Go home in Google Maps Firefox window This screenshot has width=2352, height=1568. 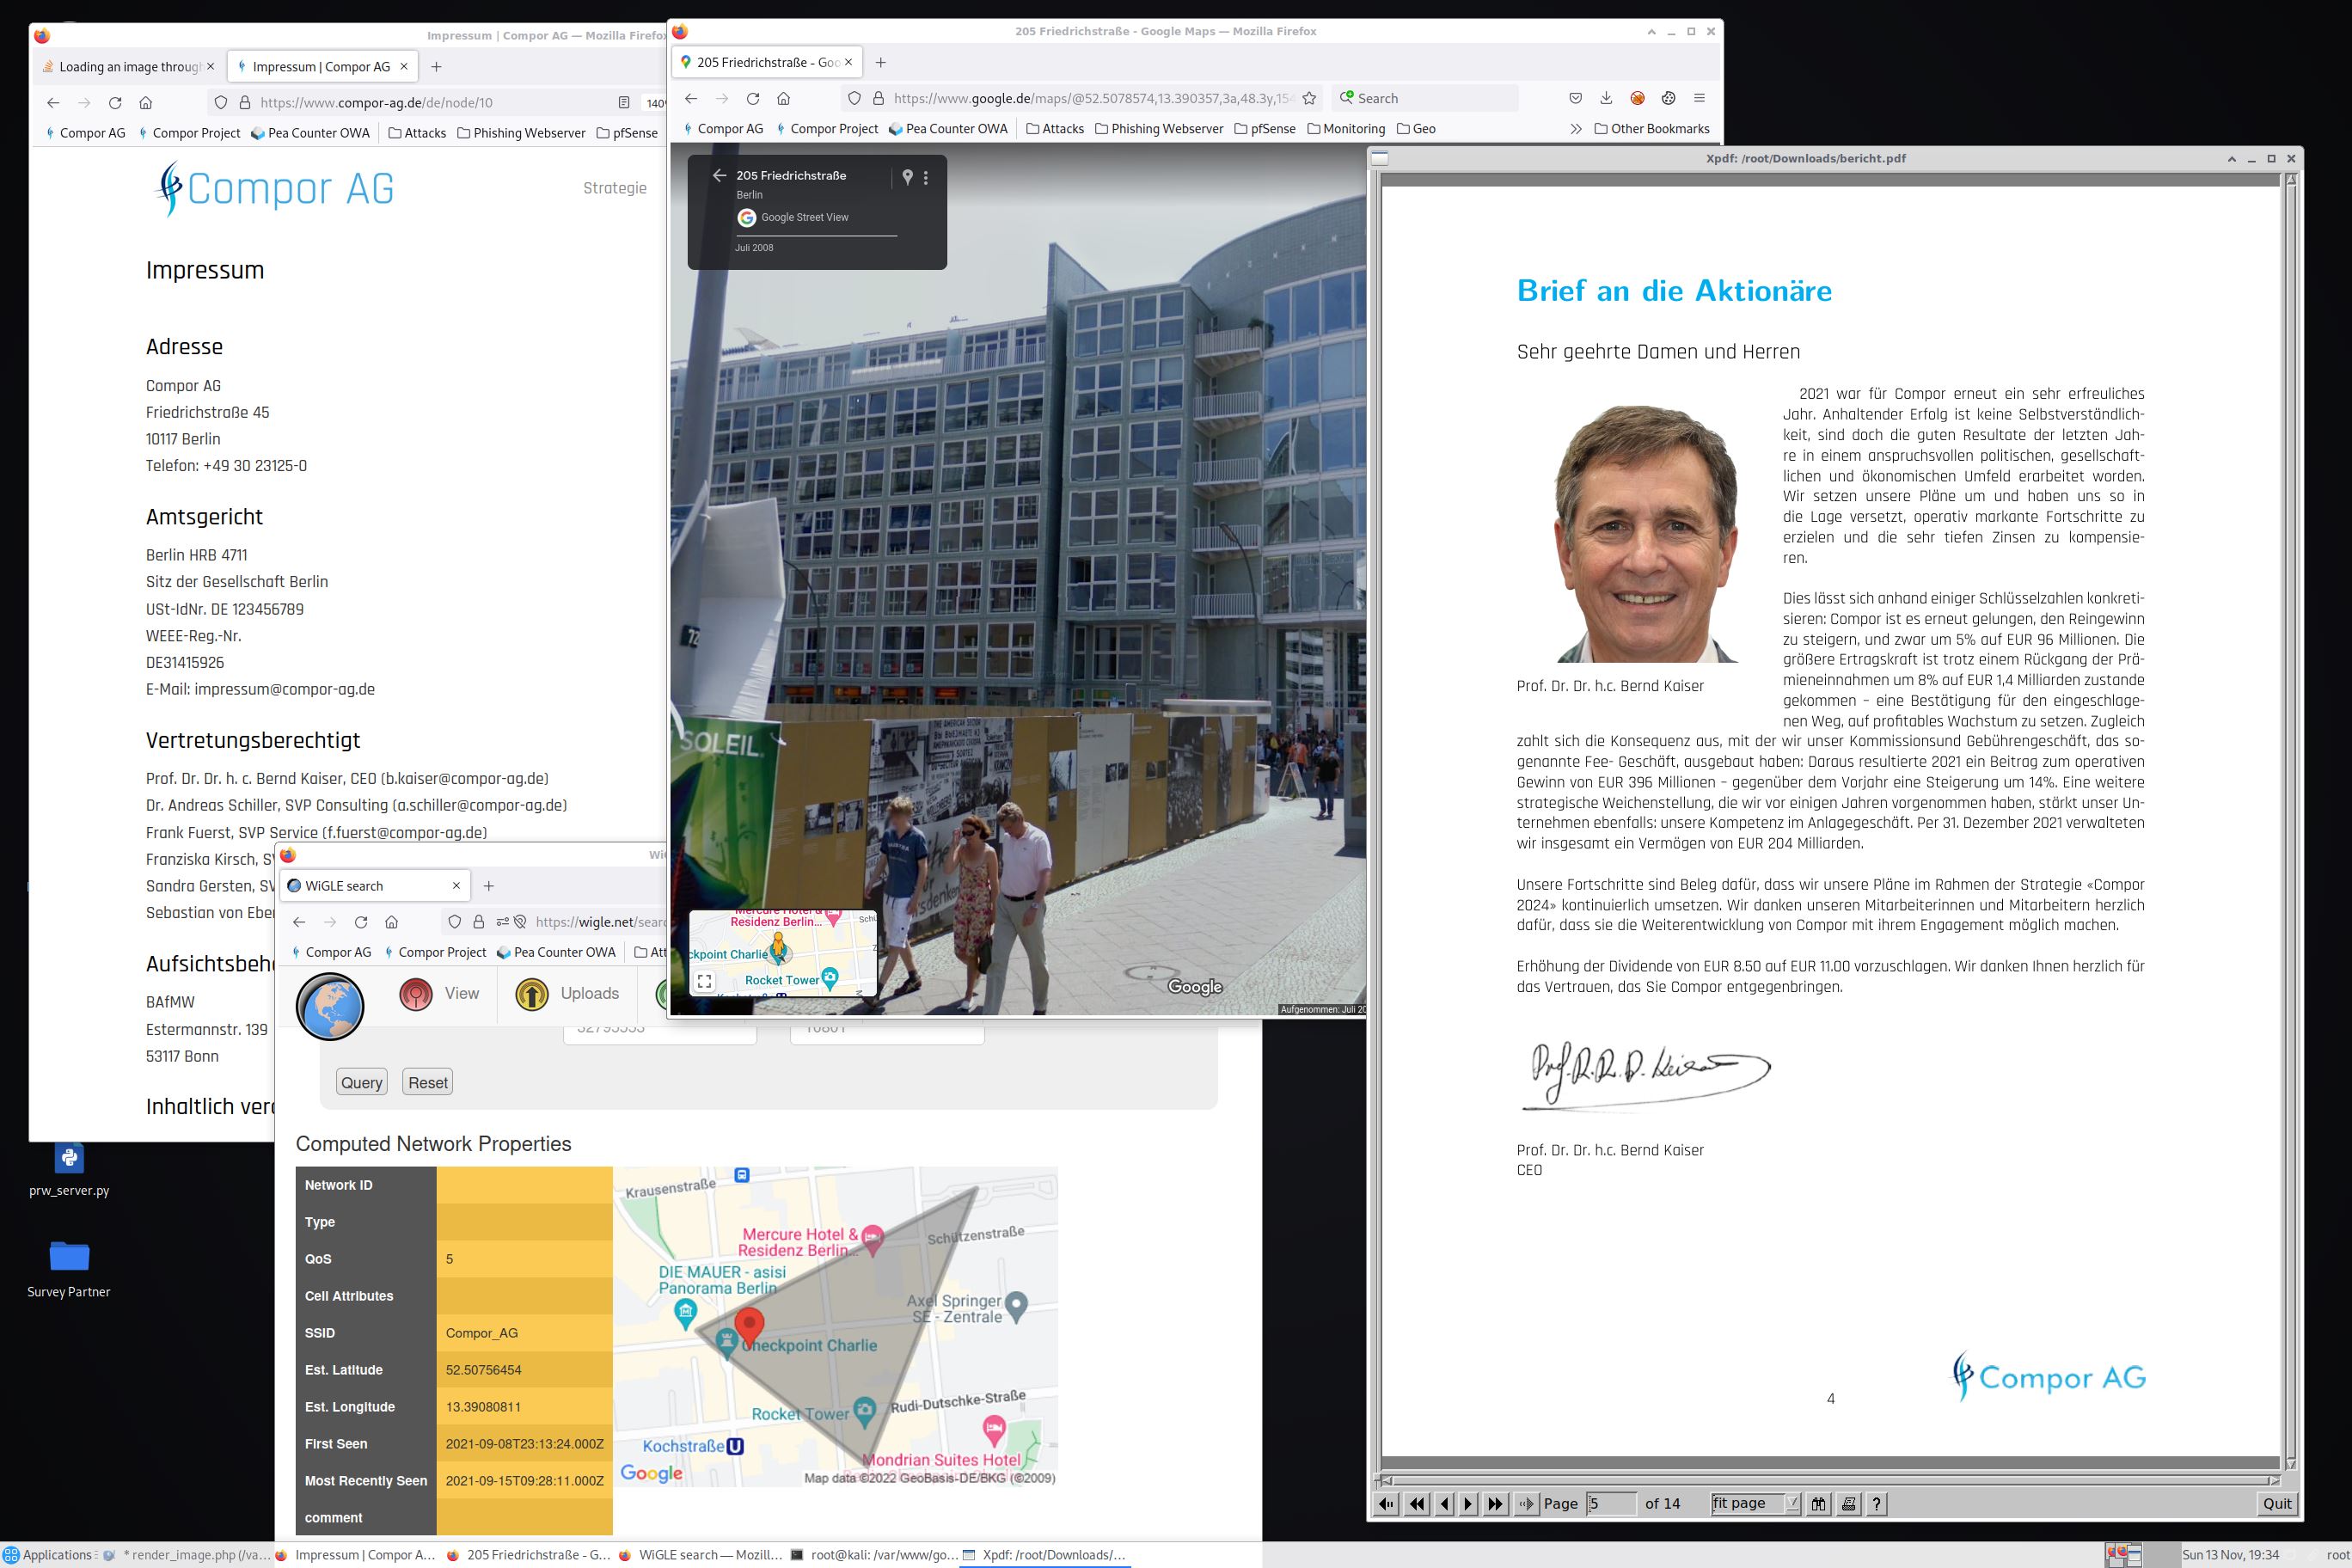[784, 98]
